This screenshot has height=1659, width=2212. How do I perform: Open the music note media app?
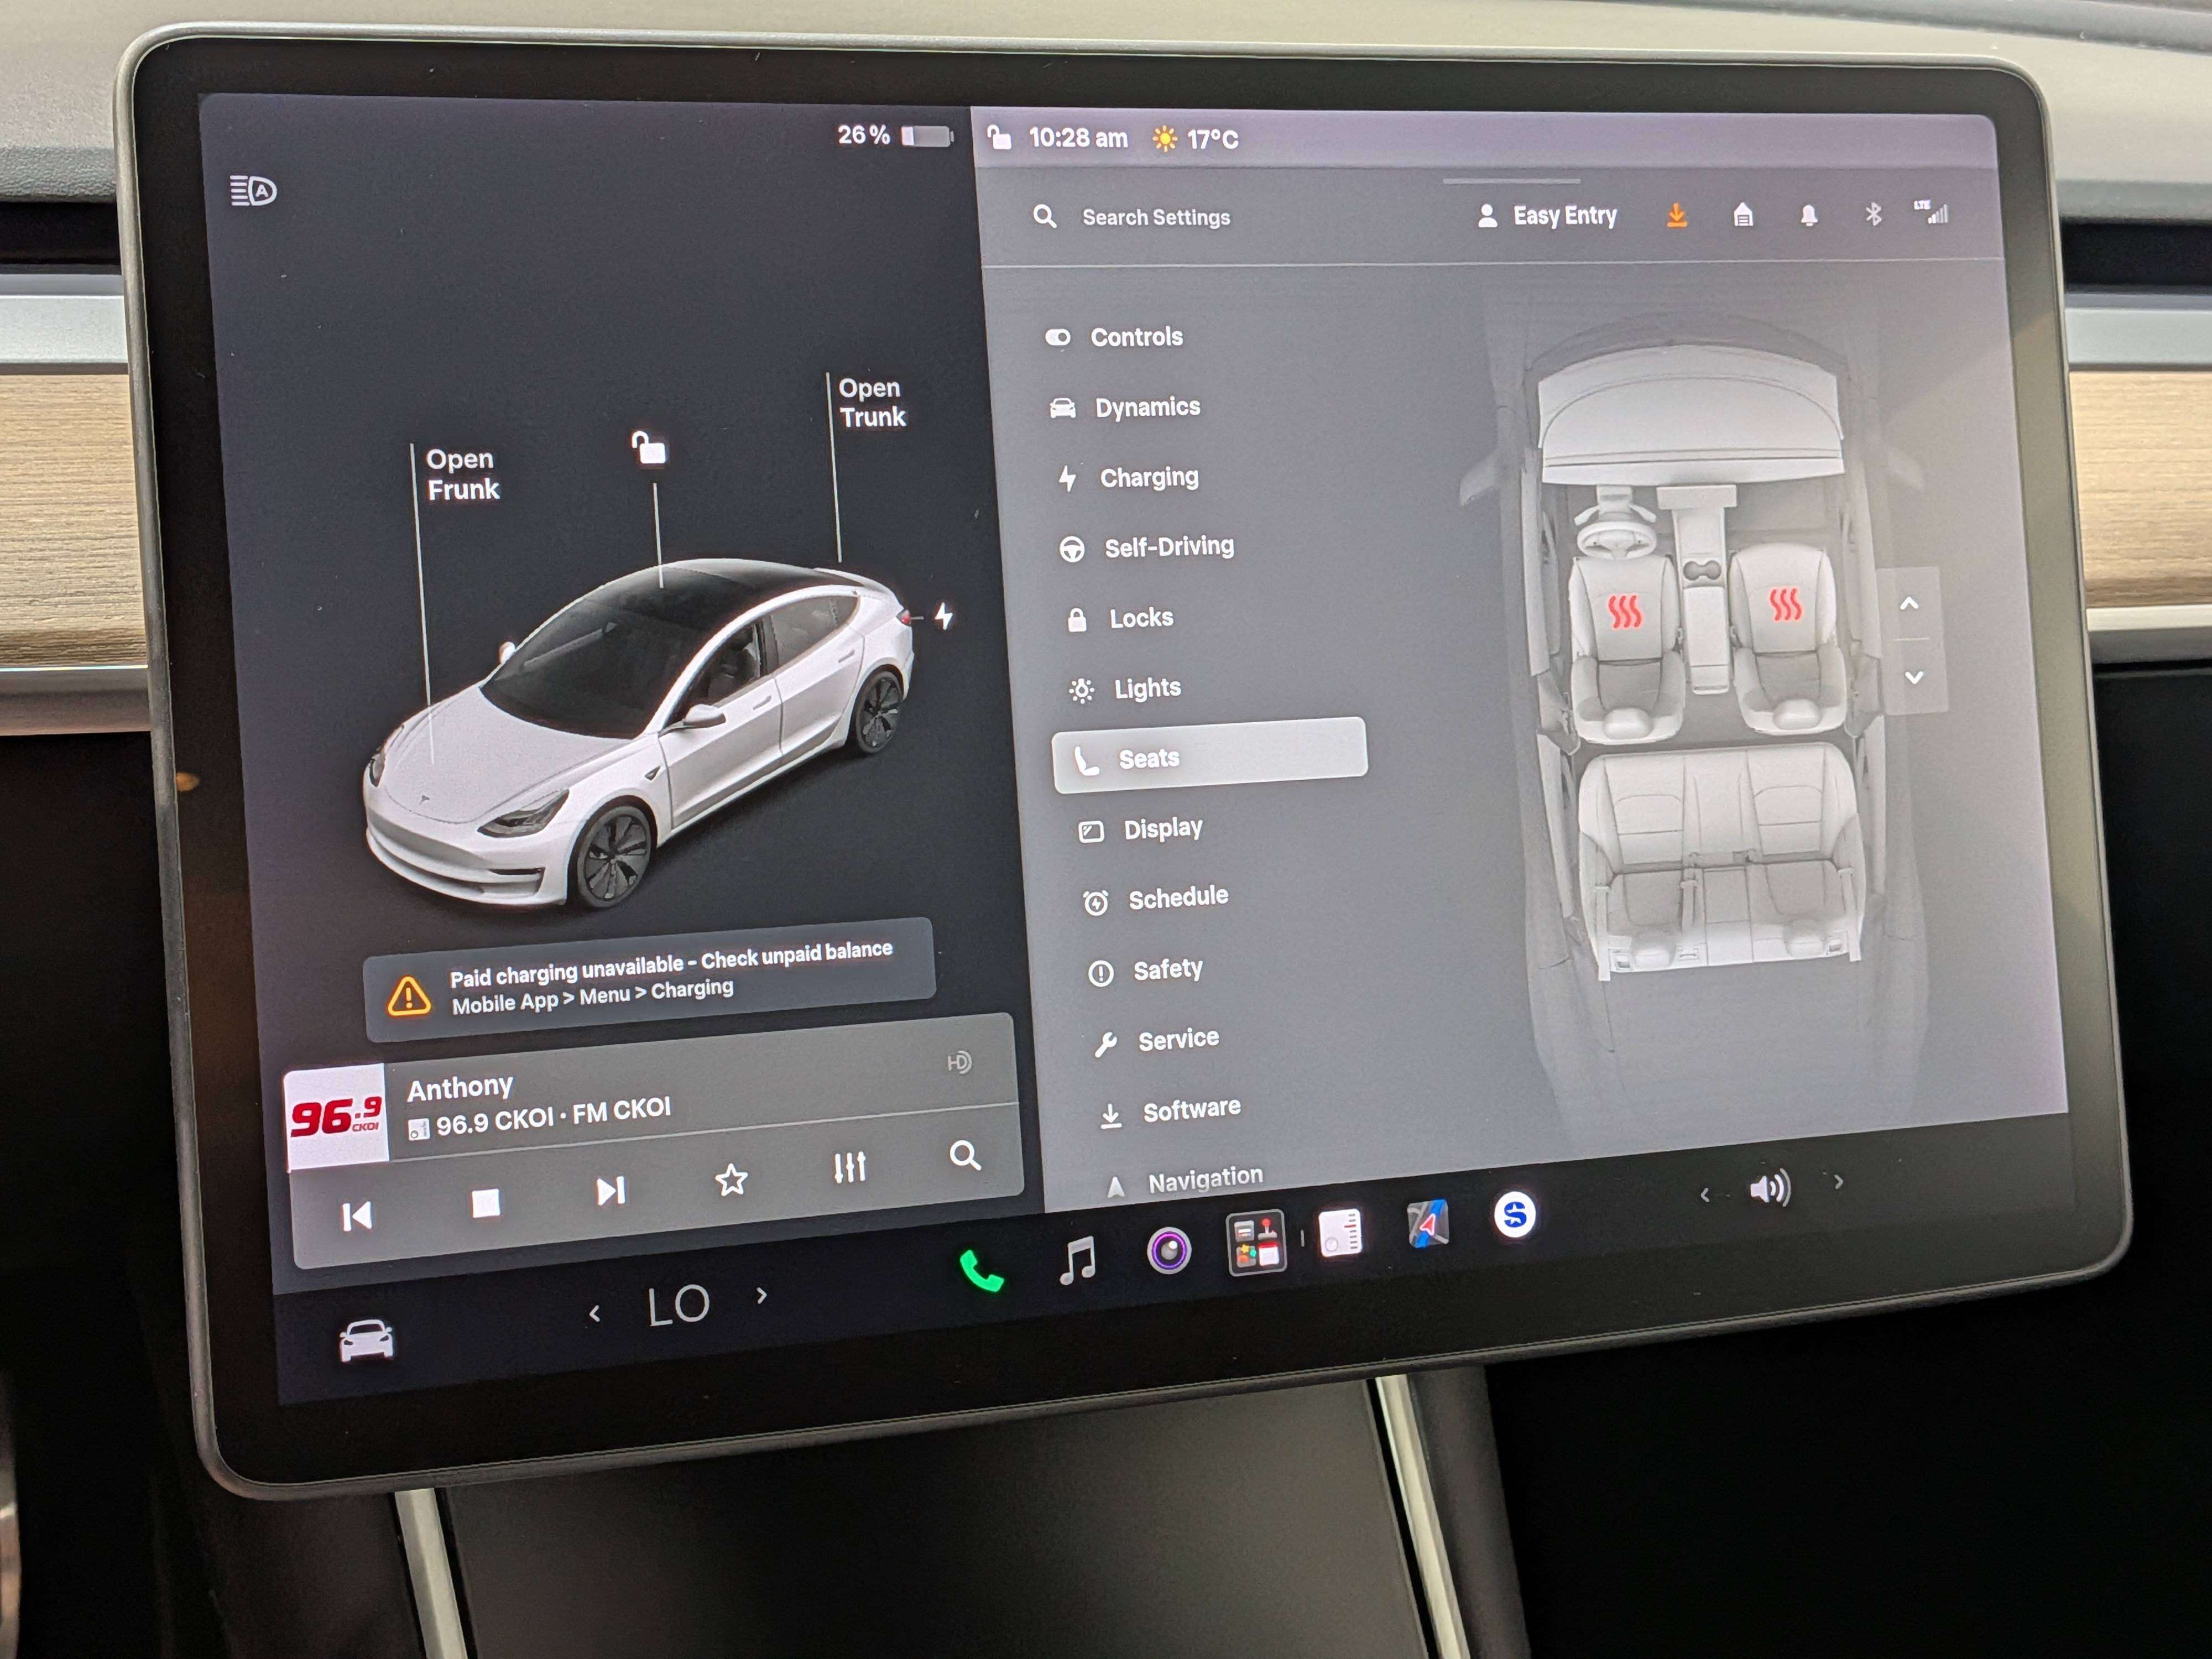[1077, 1260]
